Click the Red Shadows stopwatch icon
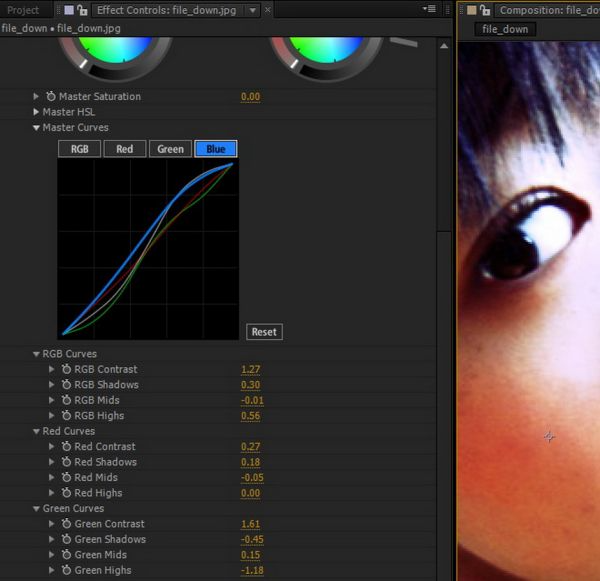600x581 pixels. click(x=66, y=462)
